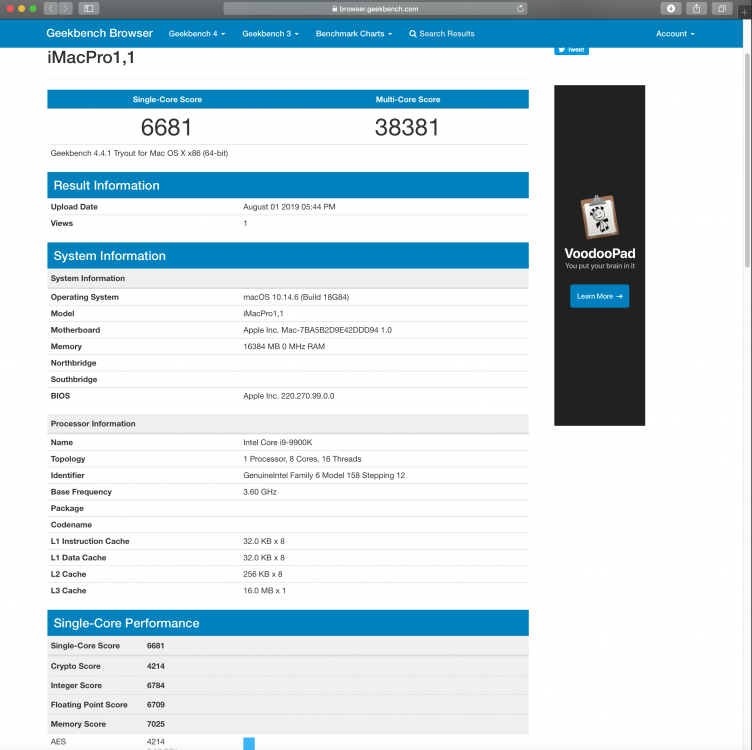752x750 pixels.
Task: Open the Safari share button
Action: (x=696, y=8)
